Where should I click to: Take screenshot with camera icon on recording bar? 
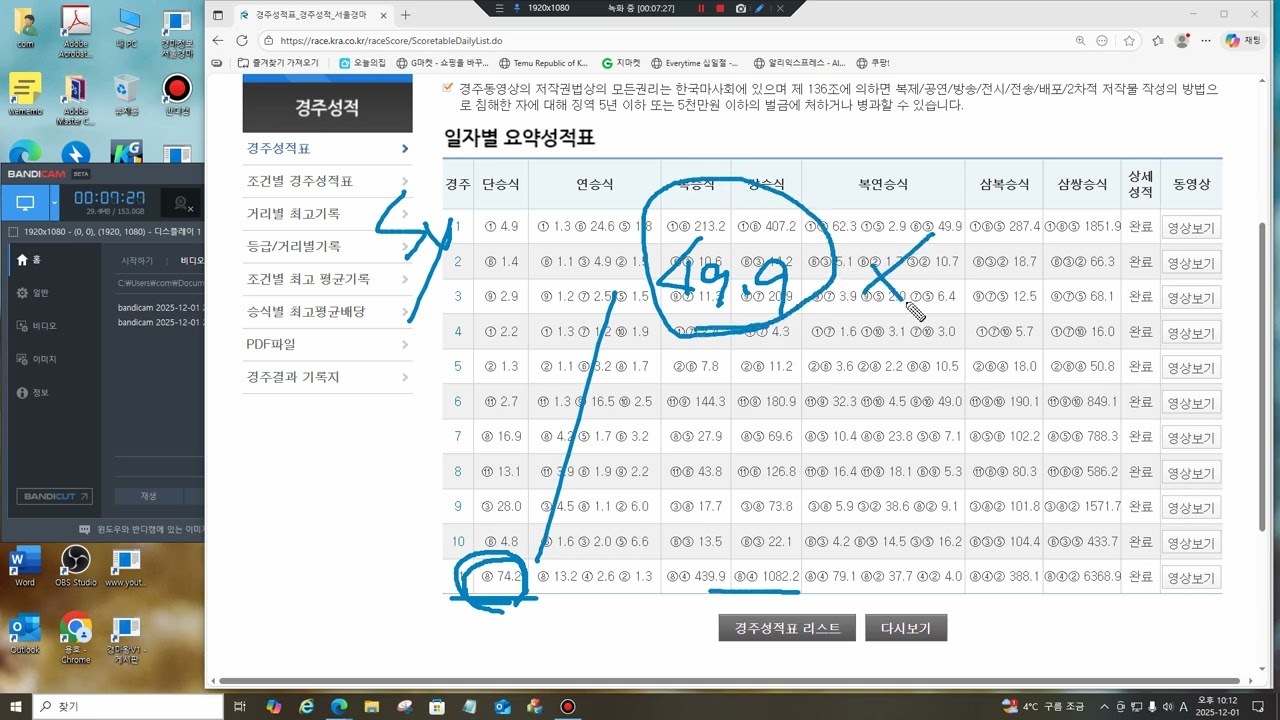tap(740, 8)
